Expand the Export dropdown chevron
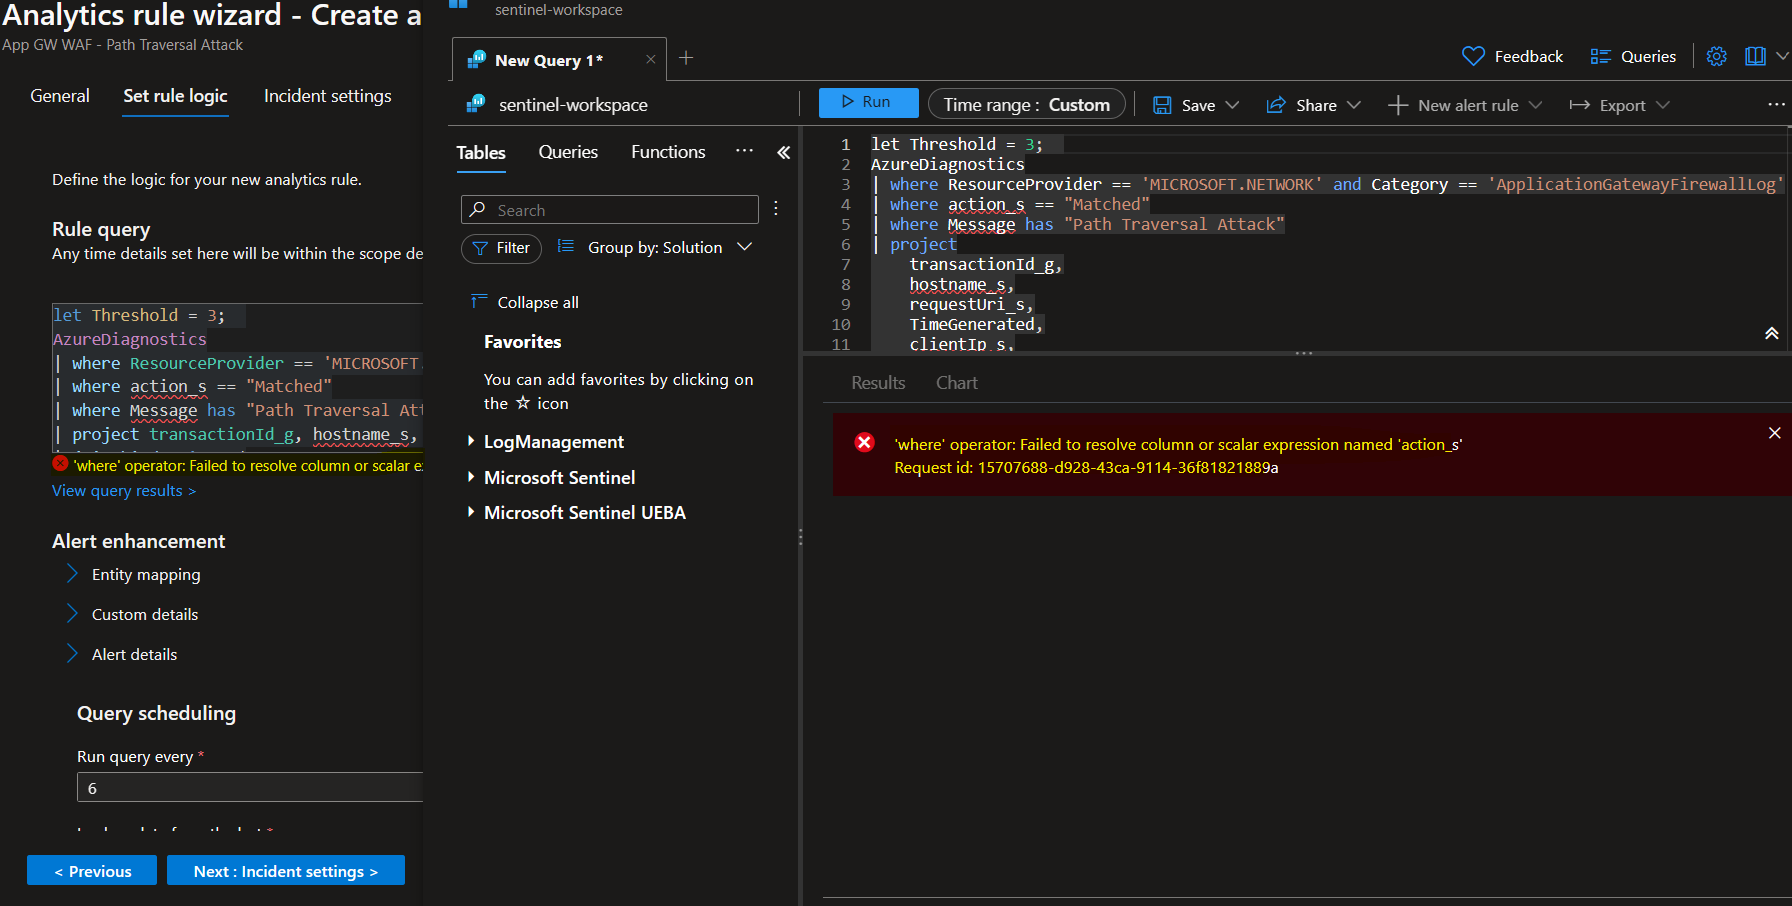Image resolution: width=1792 pixels, height=906 pixels. tap(1663, 105)
